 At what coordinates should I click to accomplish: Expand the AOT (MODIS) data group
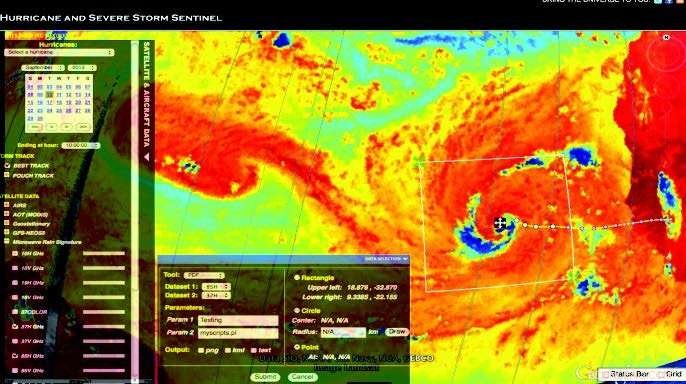(x=7, y=214)
